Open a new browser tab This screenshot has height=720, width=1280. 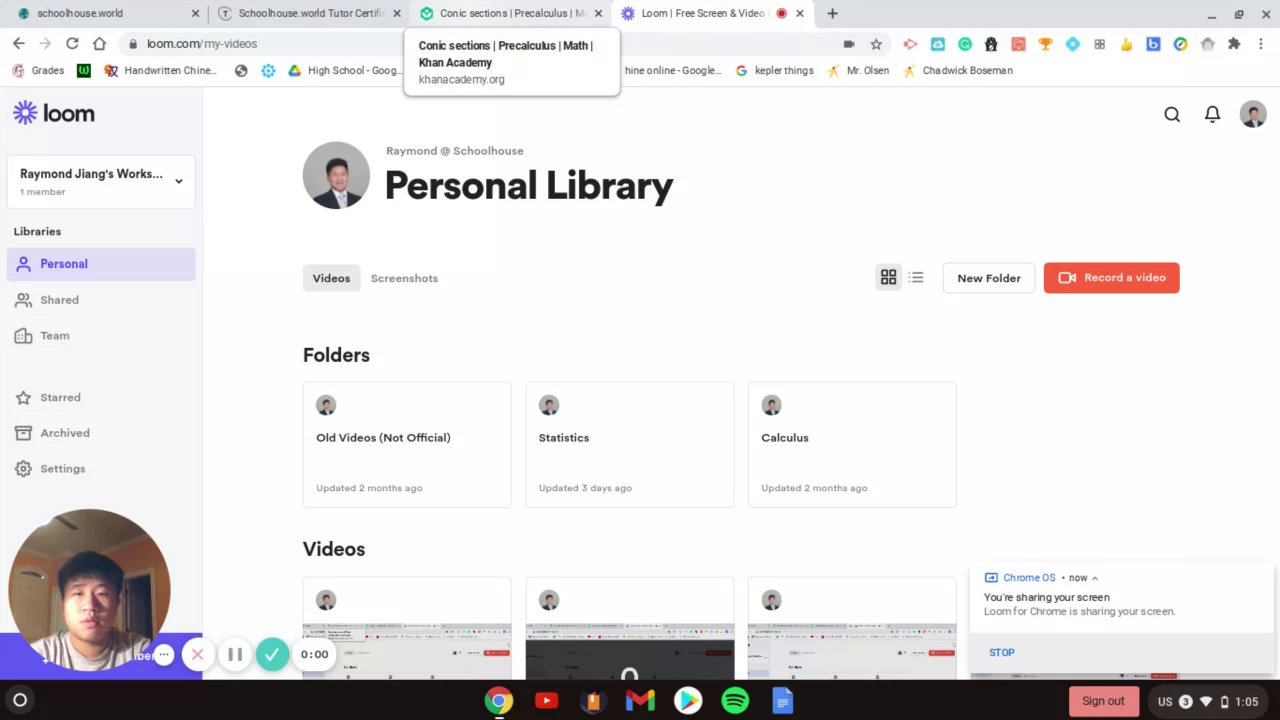832,13
